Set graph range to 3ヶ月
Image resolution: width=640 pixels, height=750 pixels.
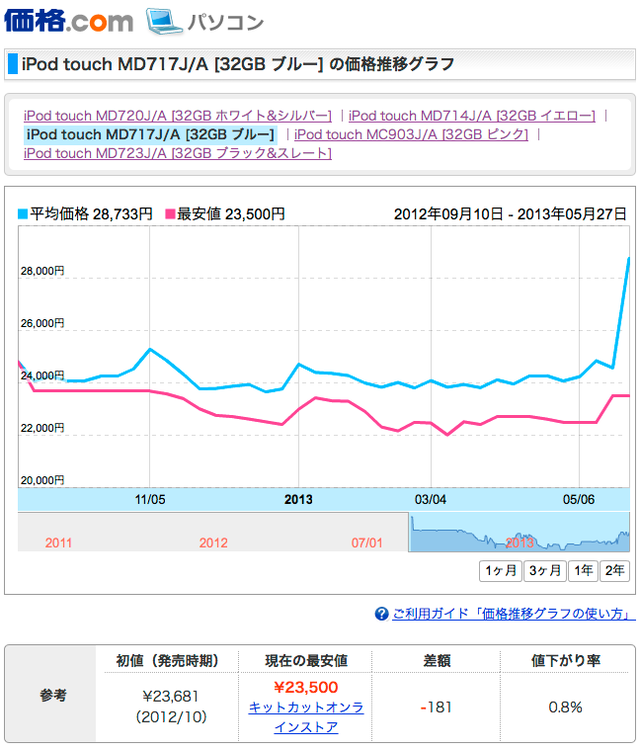[x=544, y=571]
